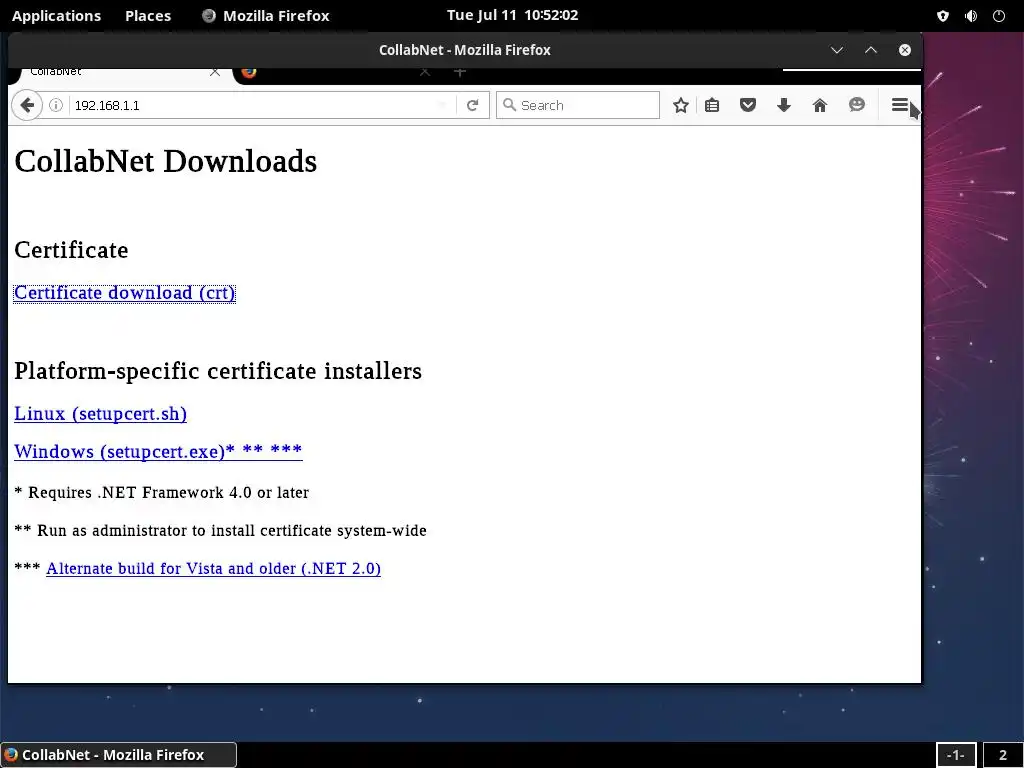This screenshot has height=768, width=1024.
Task: Reload the current page
Action: point(472,105)
